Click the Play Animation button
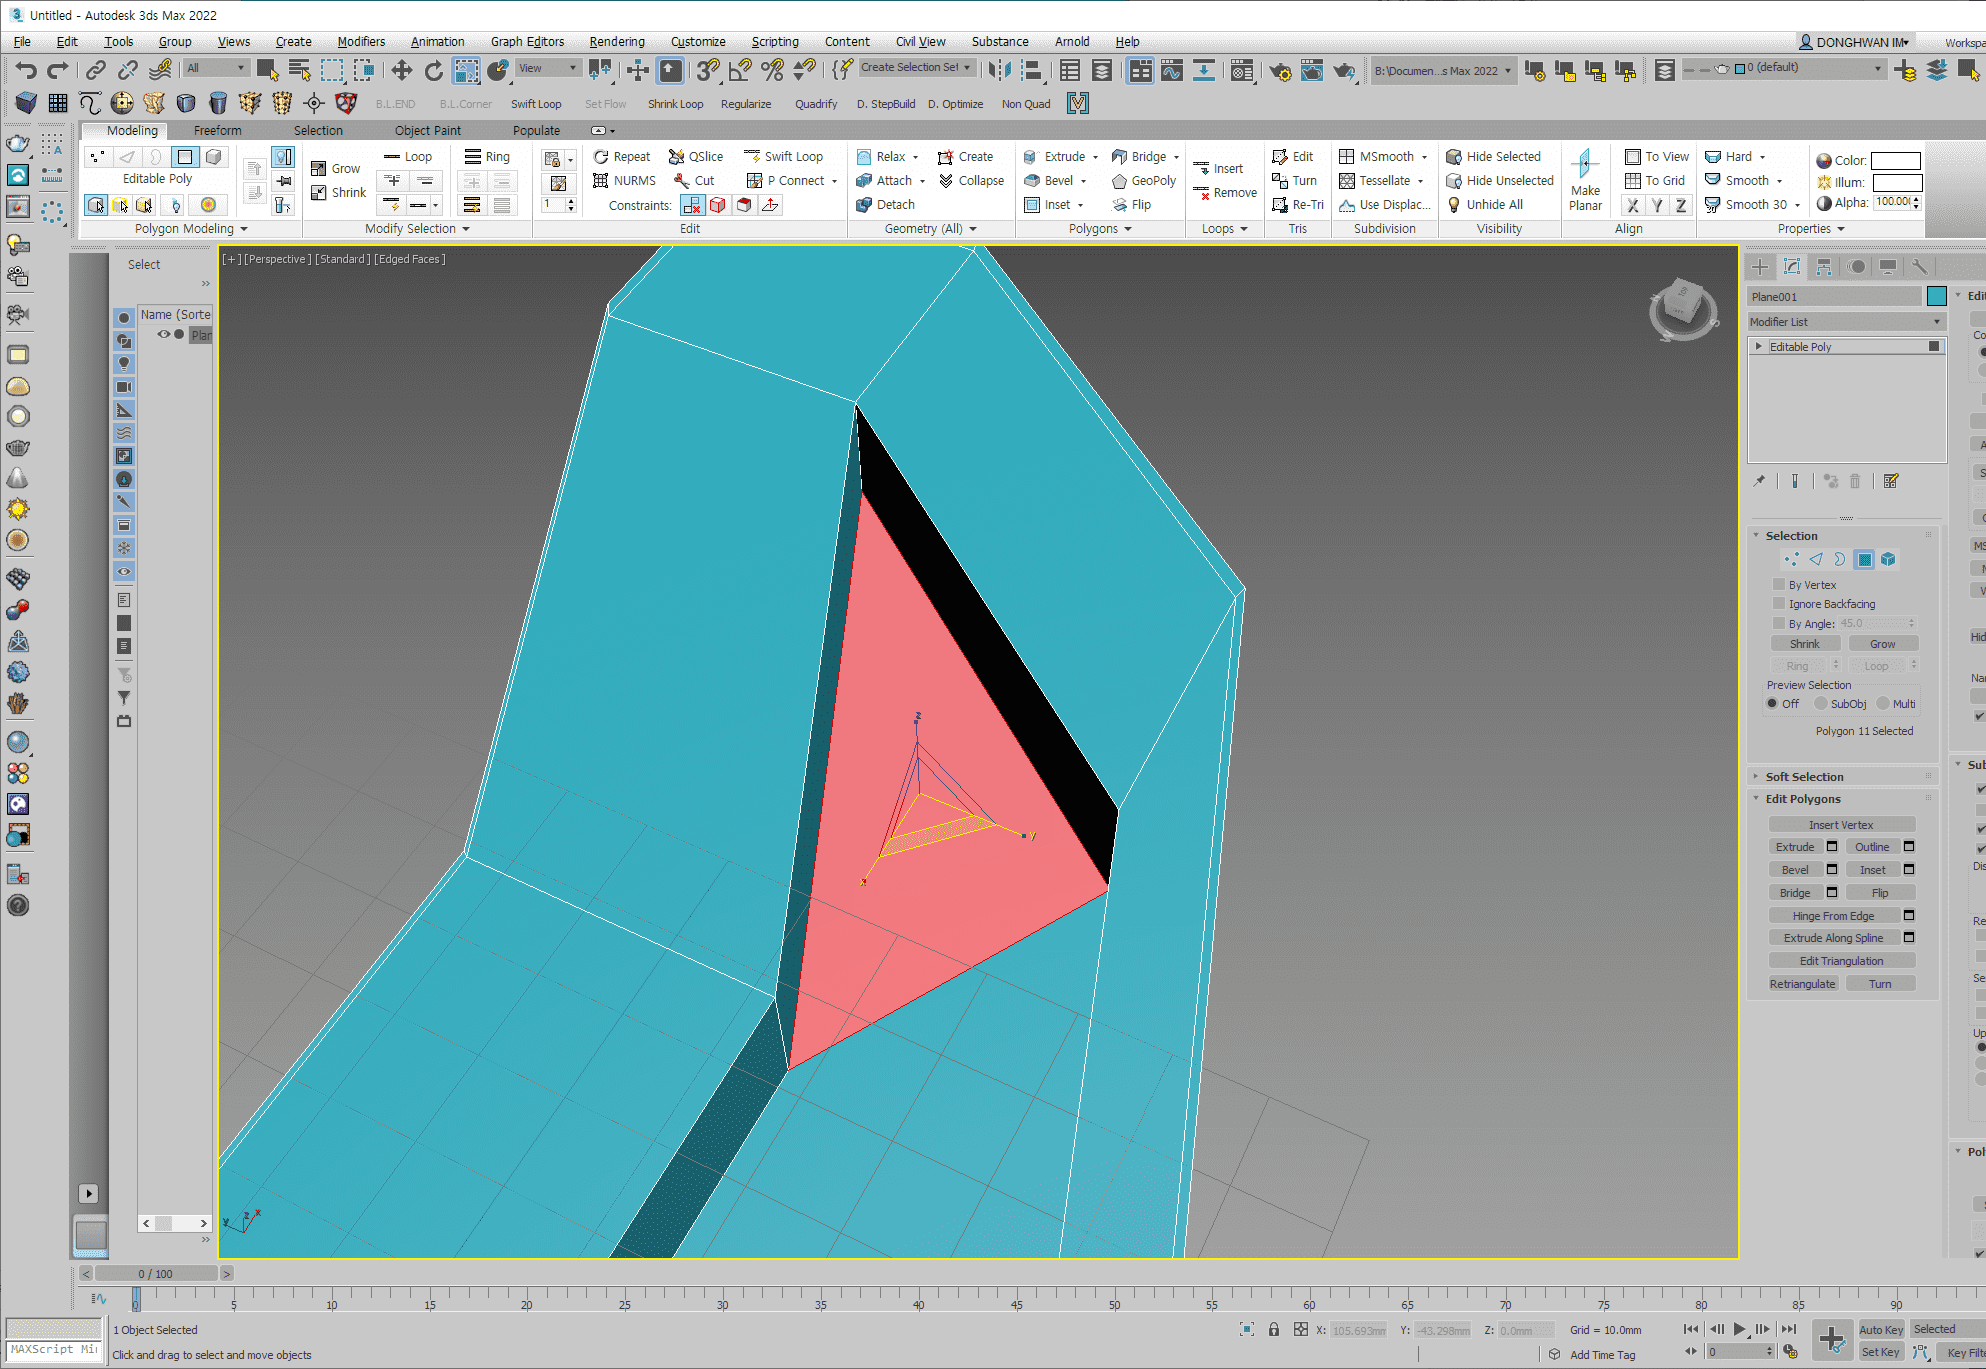1986x1369 pixels. click(x=1739, y=1329)
